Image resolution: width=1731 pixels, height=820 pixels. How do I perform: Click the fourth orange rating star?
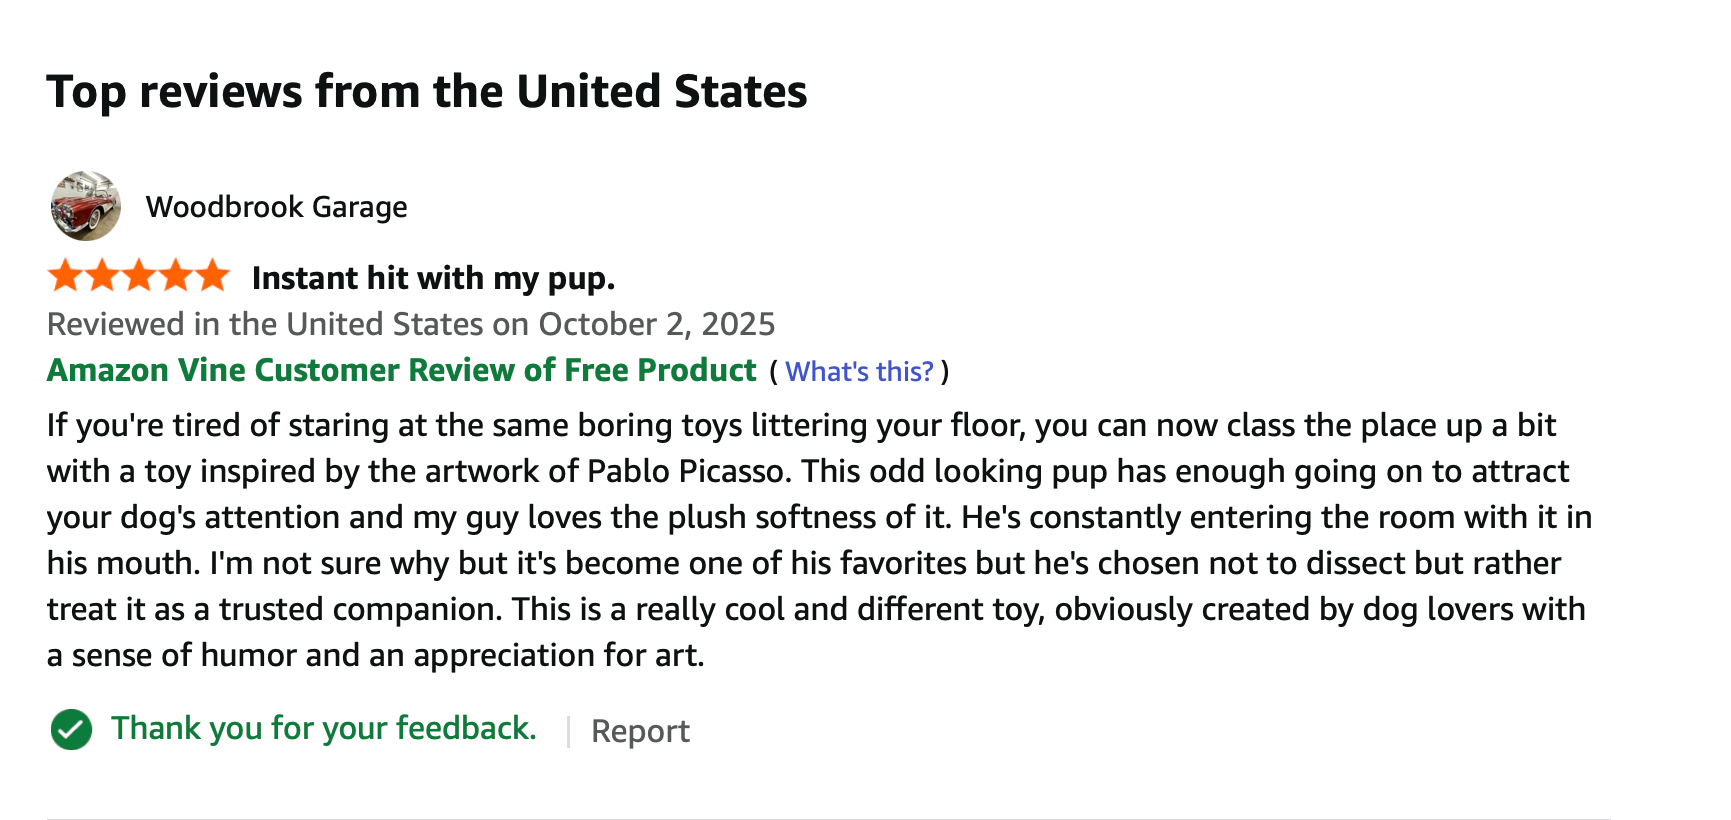[176, 275]
